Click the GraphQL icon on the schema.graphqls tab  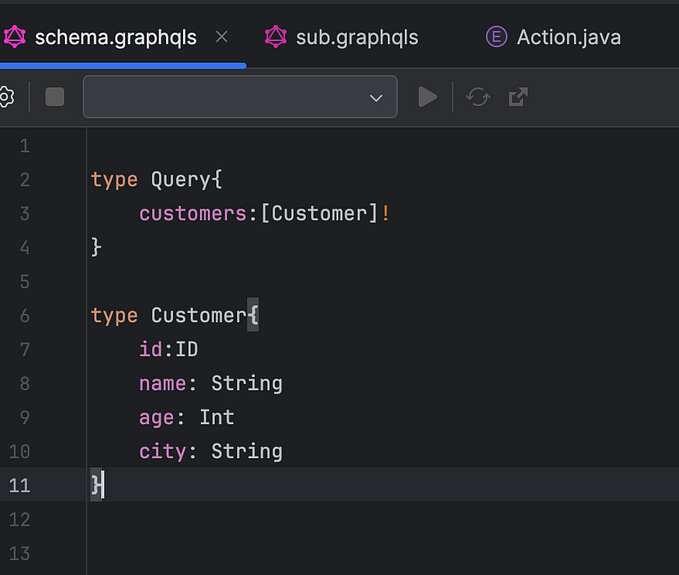pos(15,37)
